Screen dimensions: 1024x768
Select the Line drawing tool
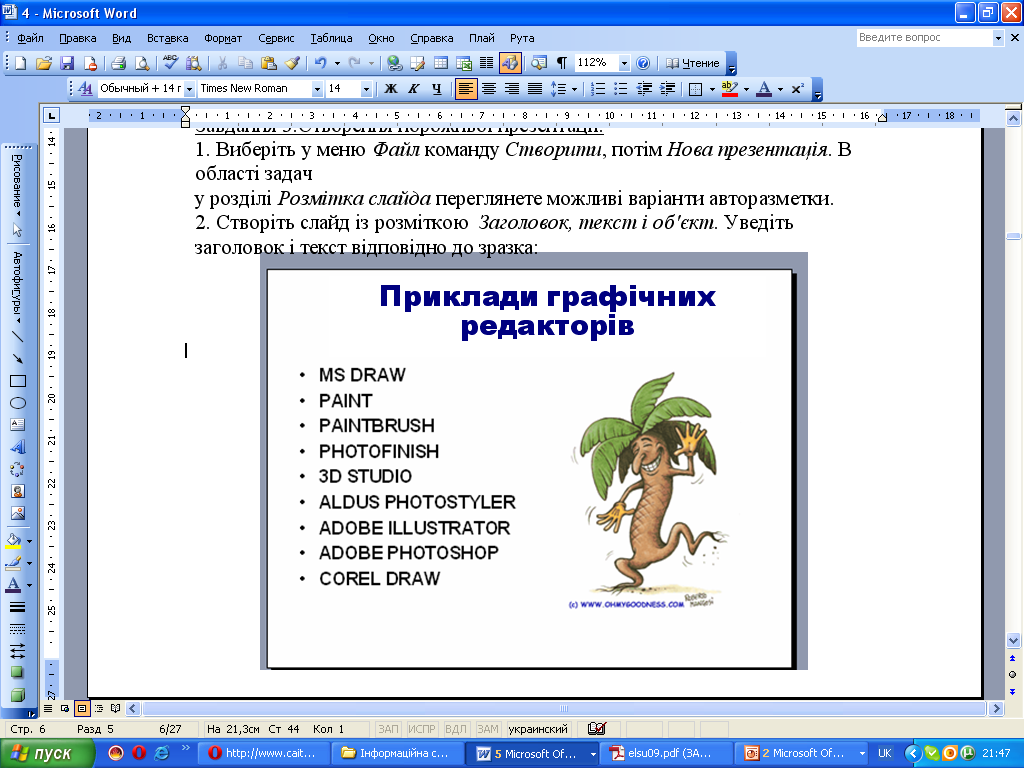coord(18,337)
